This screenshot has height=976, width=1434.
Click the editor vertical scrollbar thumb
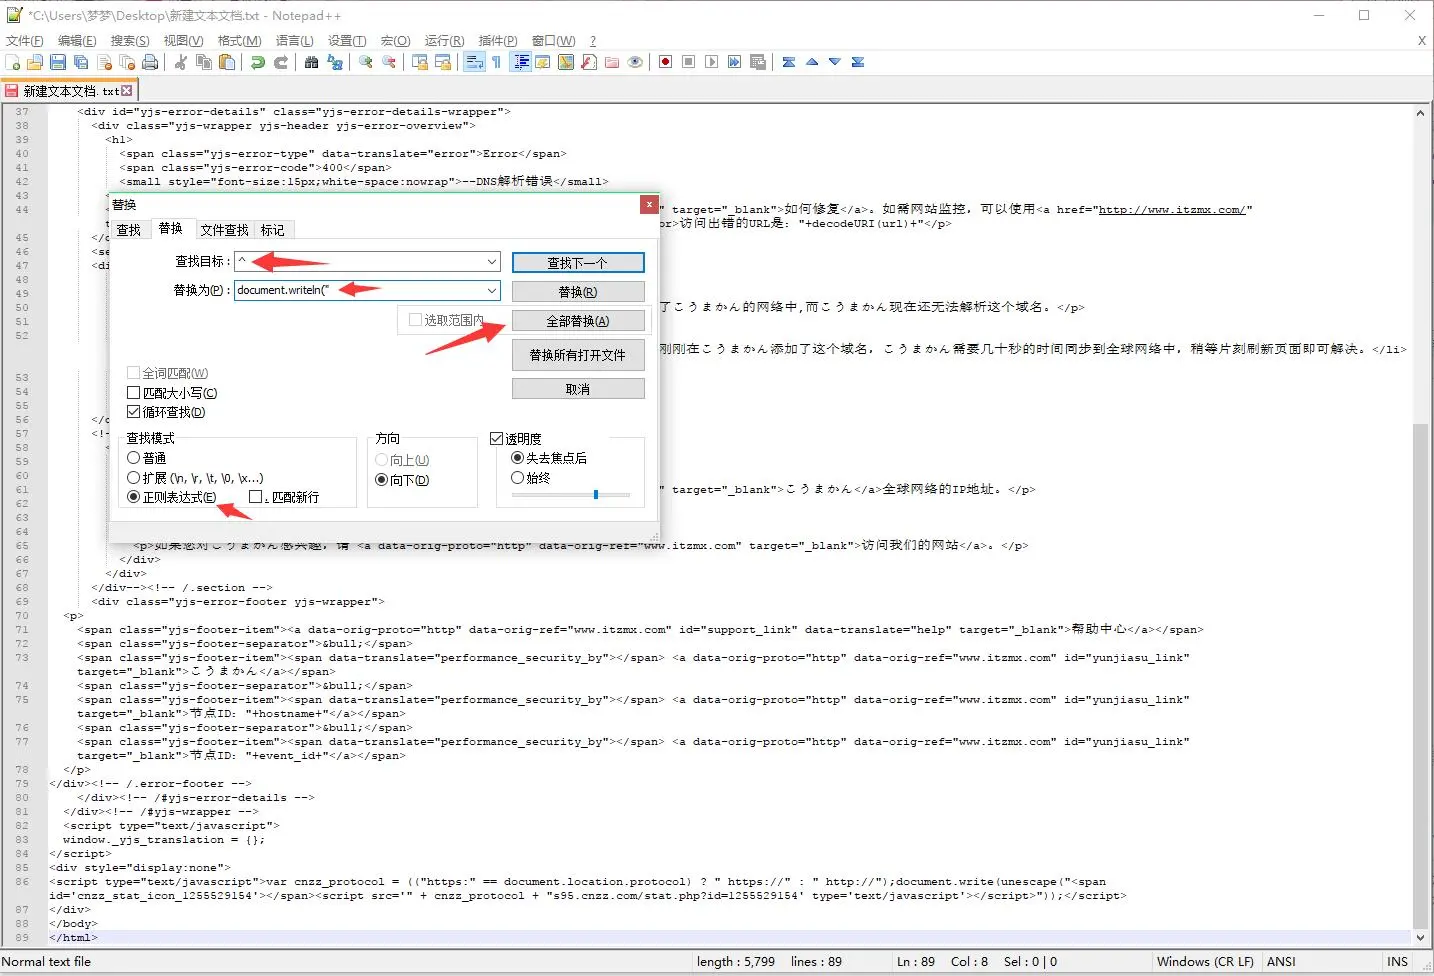pyautogui.click(x=1420, y=675)
